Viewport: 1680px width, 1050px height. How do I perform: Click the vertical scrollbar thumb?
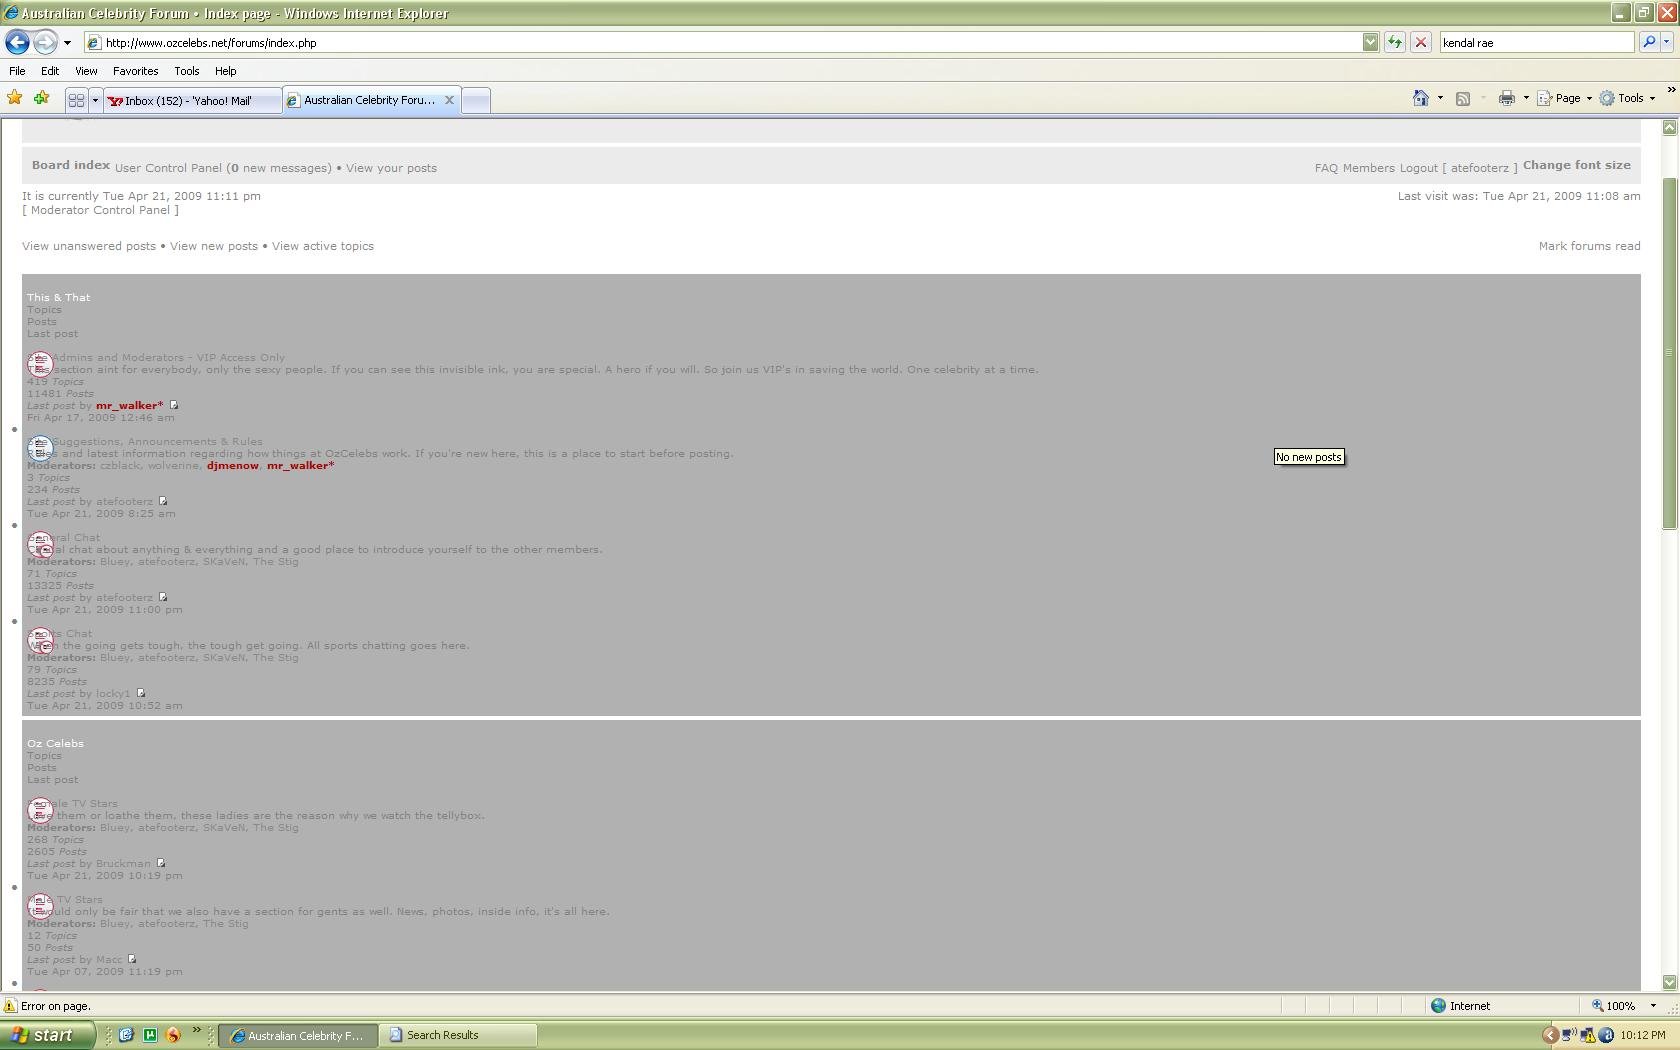(1668, 350)
